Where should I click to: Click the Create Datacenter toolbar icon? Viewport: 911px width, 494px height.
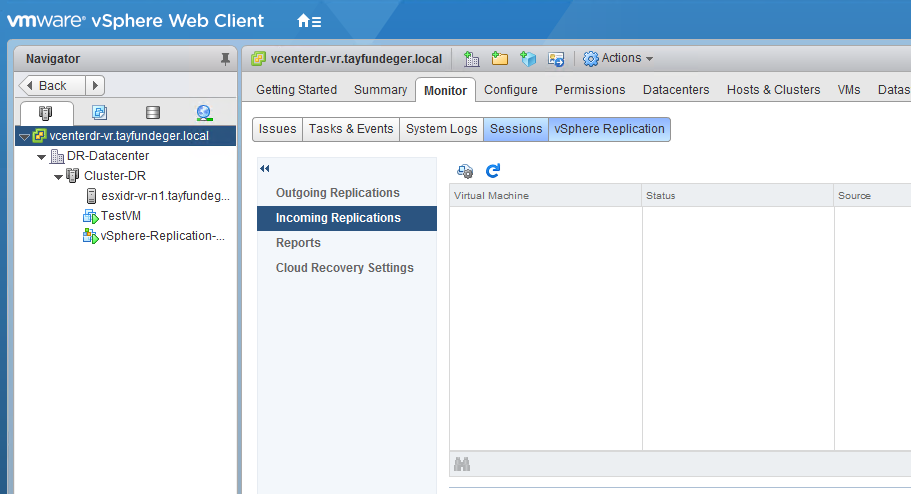click(471, 59)
